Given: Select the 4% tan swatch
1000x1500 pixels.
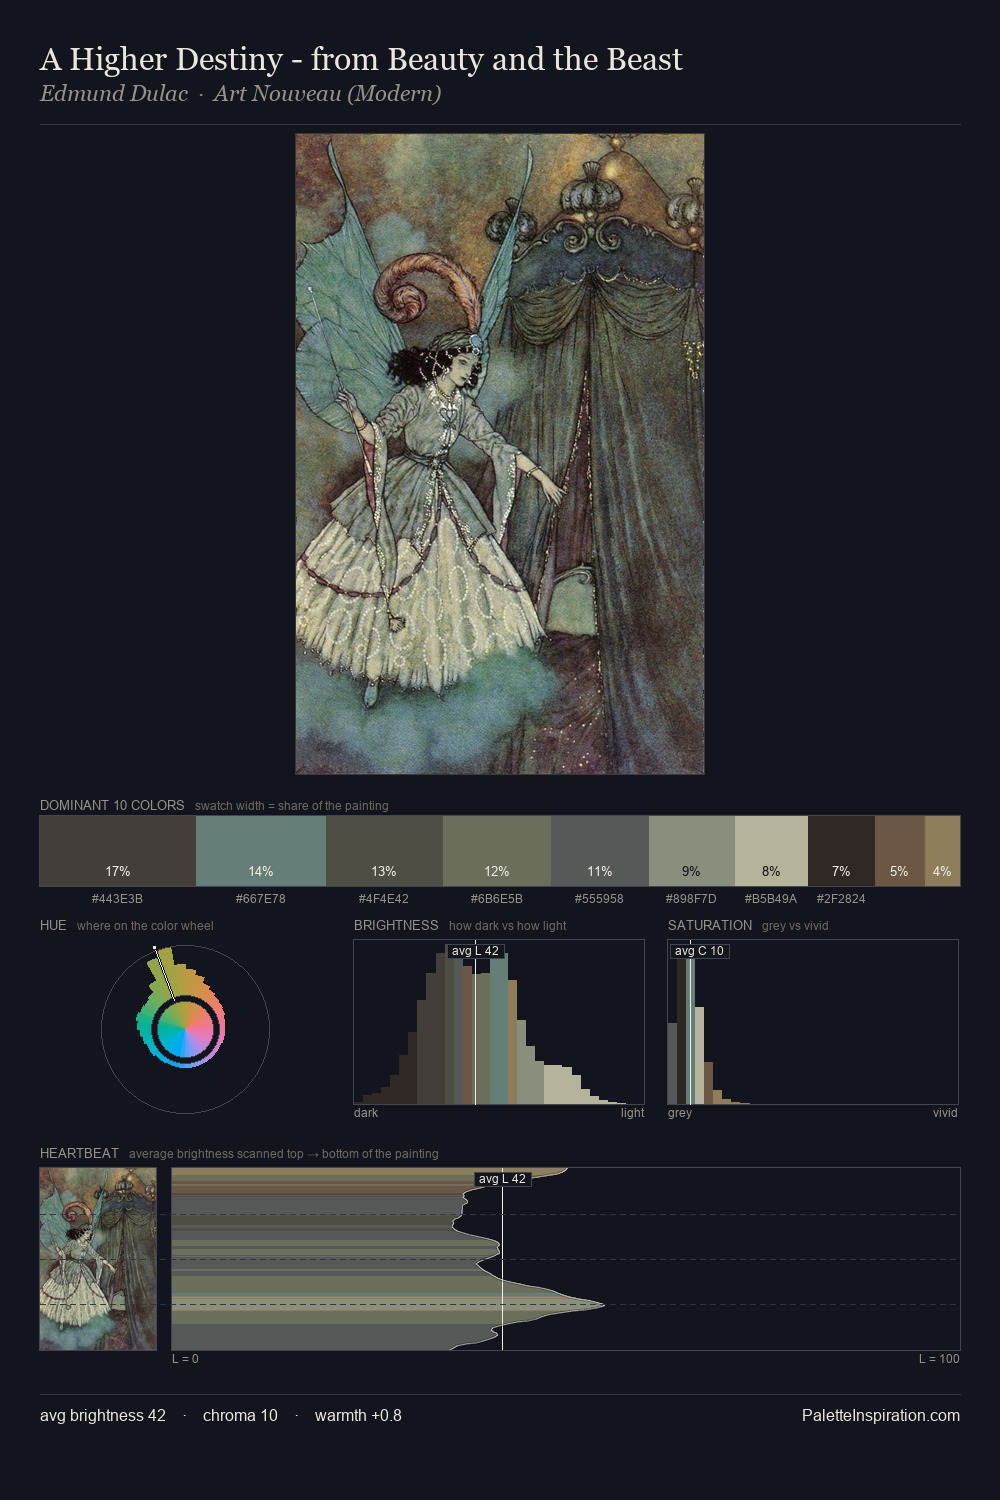Looking at the screenshot, I should [x=942, y=851].
